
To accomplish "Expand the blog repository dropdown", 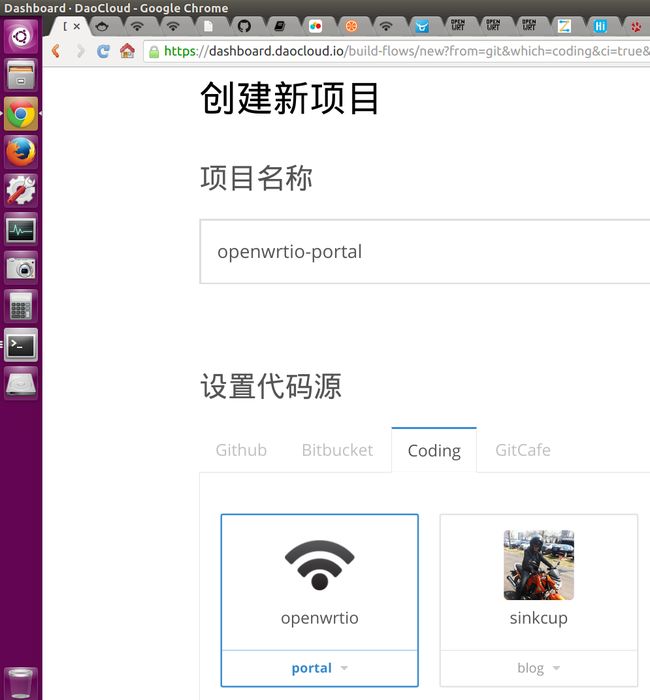I will (x=539, y=668).
